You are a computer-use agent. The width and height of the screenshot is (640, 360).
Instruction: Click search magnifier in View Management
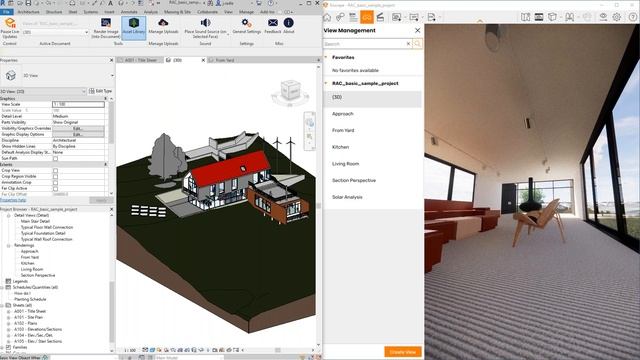point(417,44)
